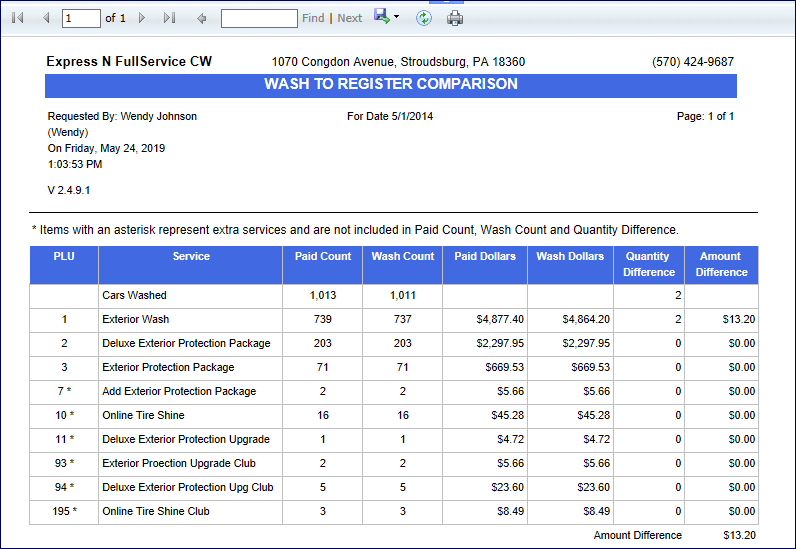Click the previous page arrow

45,18
